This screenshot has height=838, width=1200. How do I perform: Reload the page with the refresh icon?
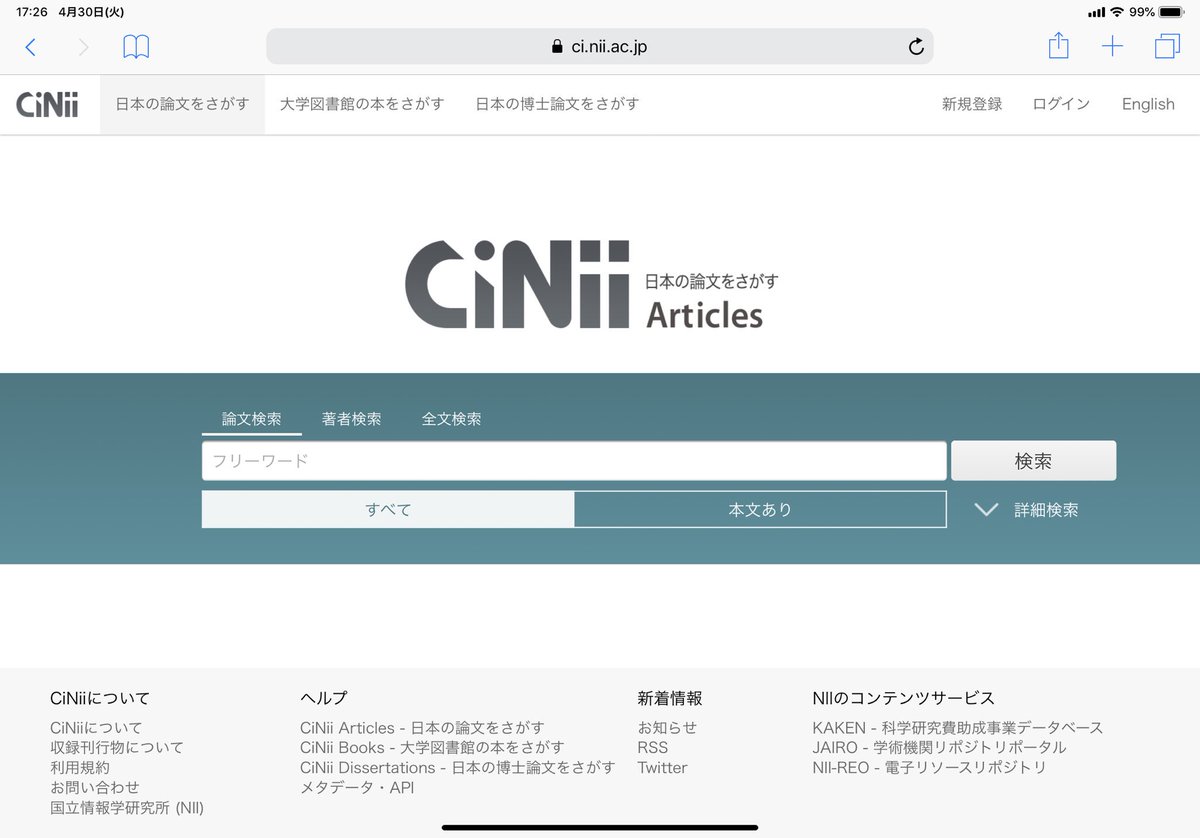tap(916, 47)
